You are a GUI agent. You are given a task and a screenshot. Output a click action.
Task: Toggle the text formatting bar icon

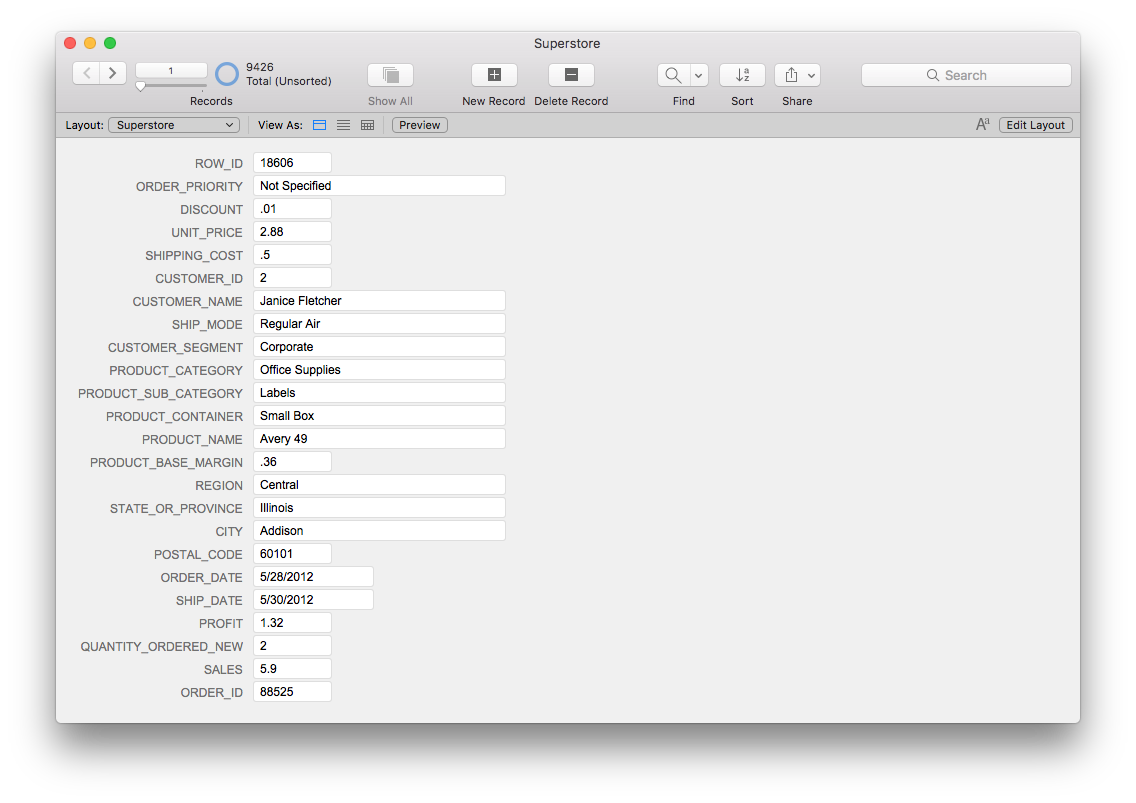coord(983,125)
